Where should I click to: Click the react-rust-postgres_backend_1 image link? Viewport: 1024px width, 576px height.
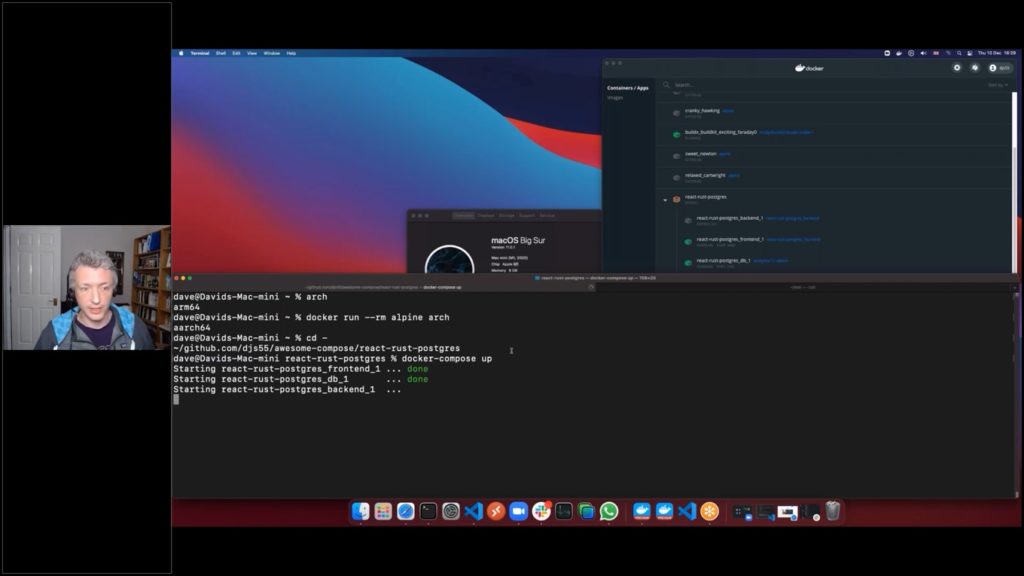pyautogui.click(x=792, y=218)
